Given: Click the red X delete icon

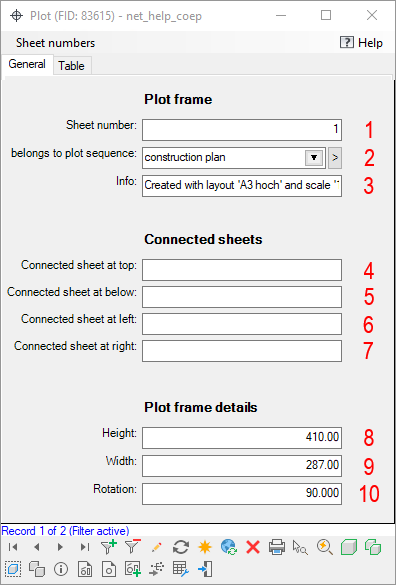Looking at the screenshot, I should (x=253, y=547).
